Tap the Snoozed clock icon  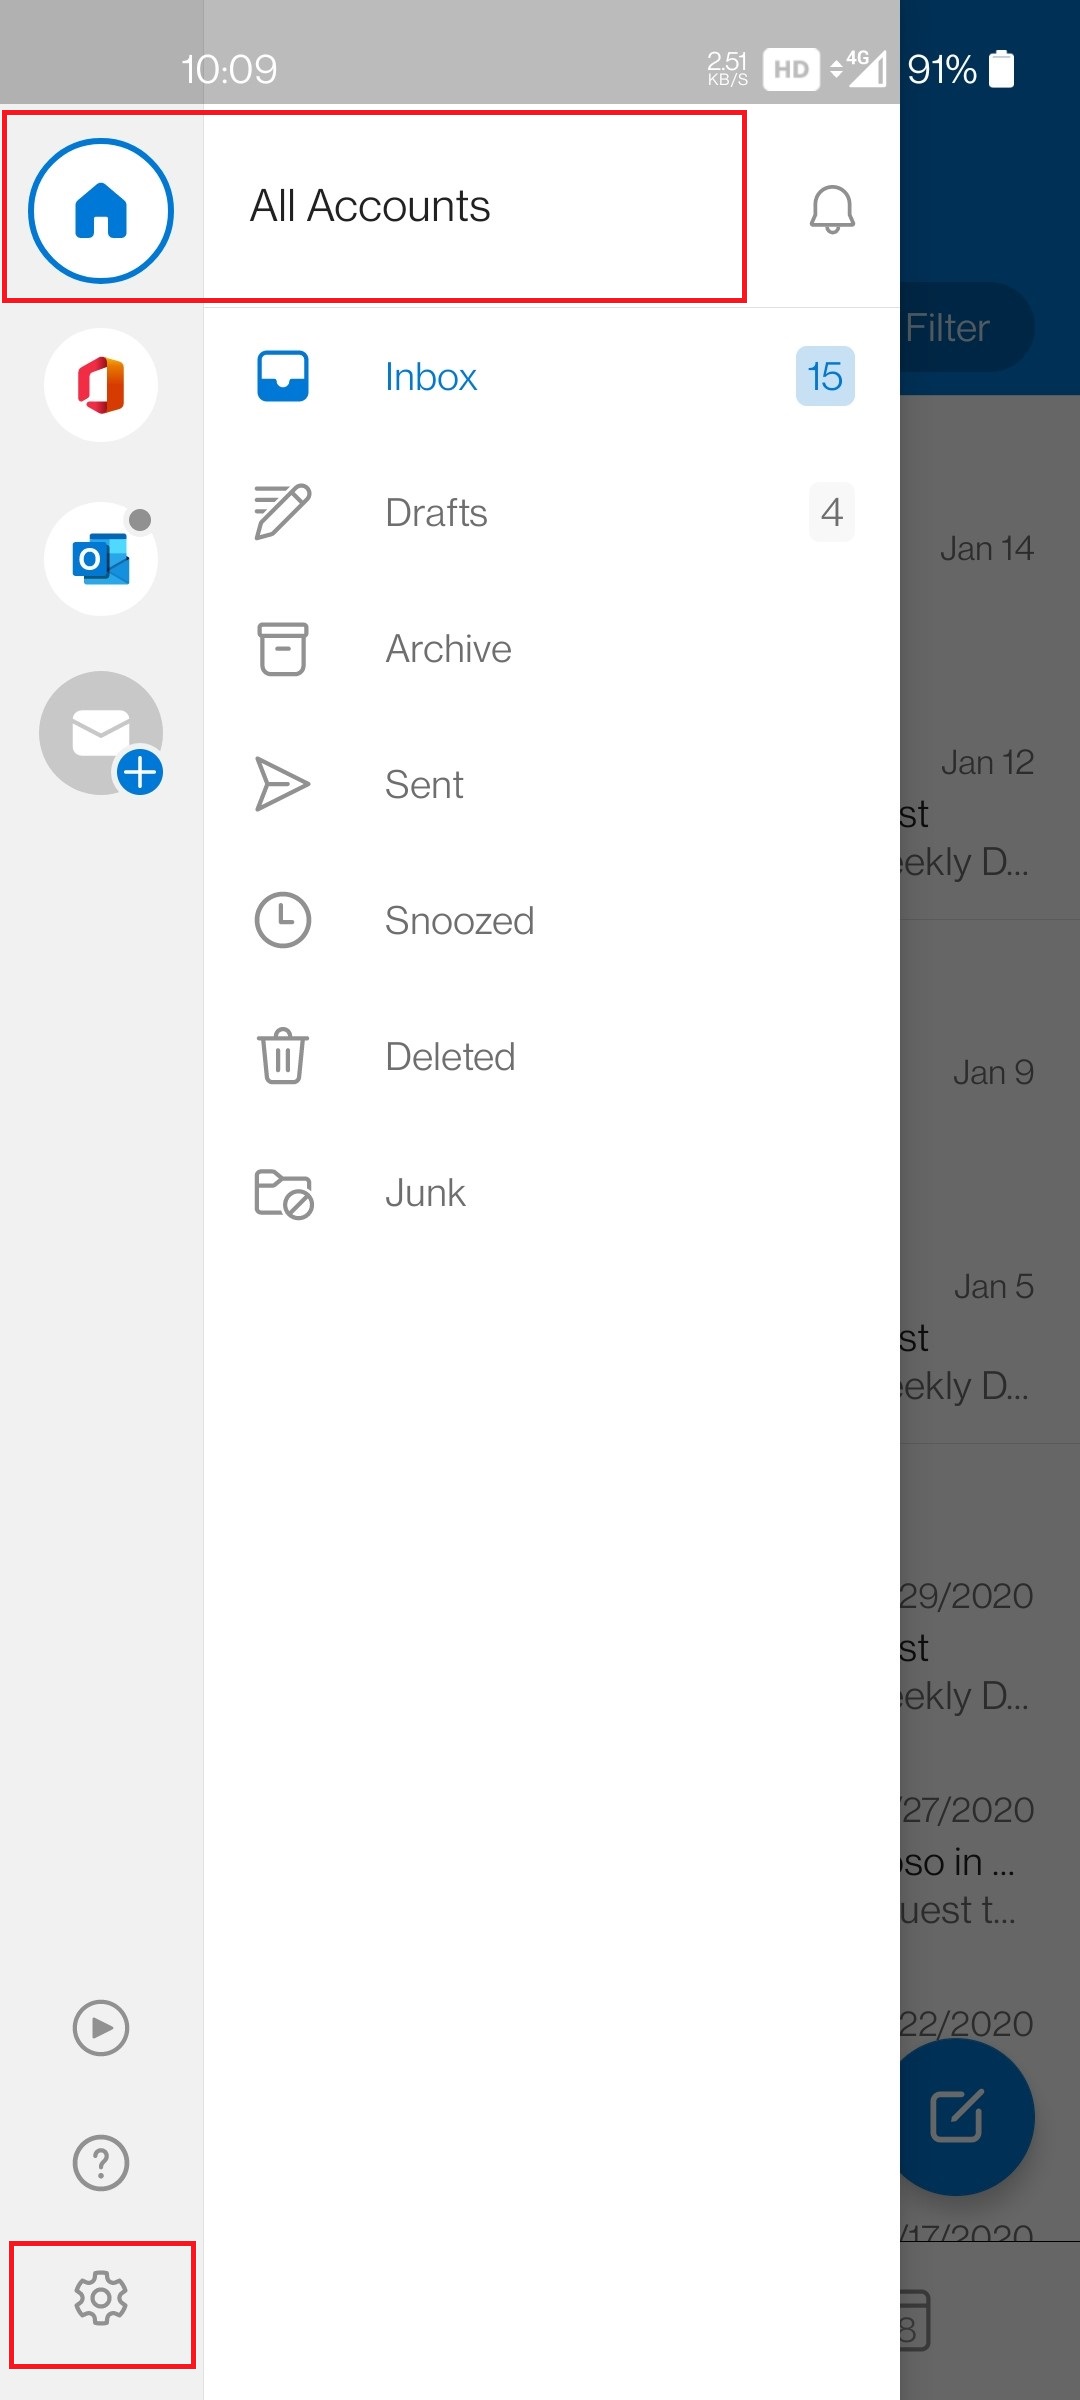(x=283, y=920)
